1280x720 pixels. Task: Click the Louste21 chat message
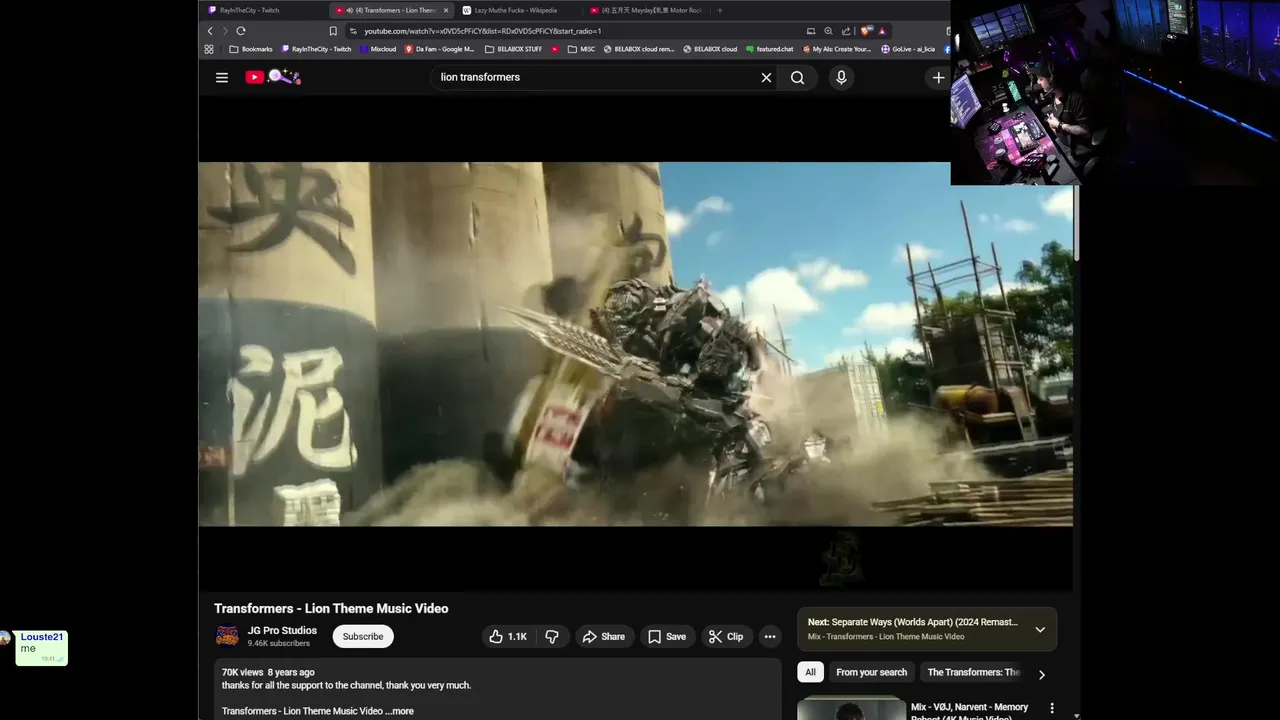[42, 648]
